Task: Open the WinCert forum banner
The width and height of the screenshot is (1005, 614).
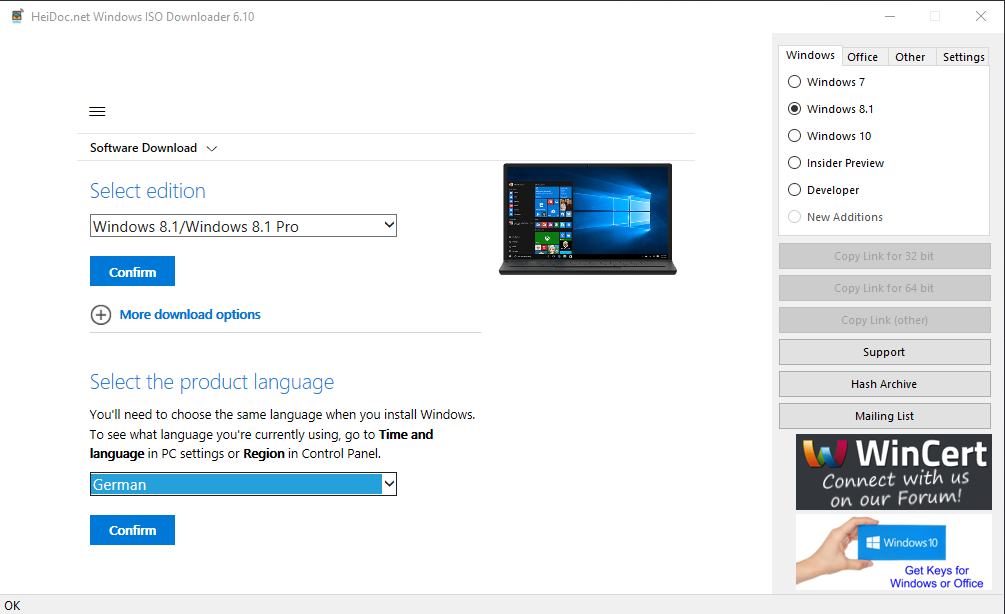Action: coord(893,472)
